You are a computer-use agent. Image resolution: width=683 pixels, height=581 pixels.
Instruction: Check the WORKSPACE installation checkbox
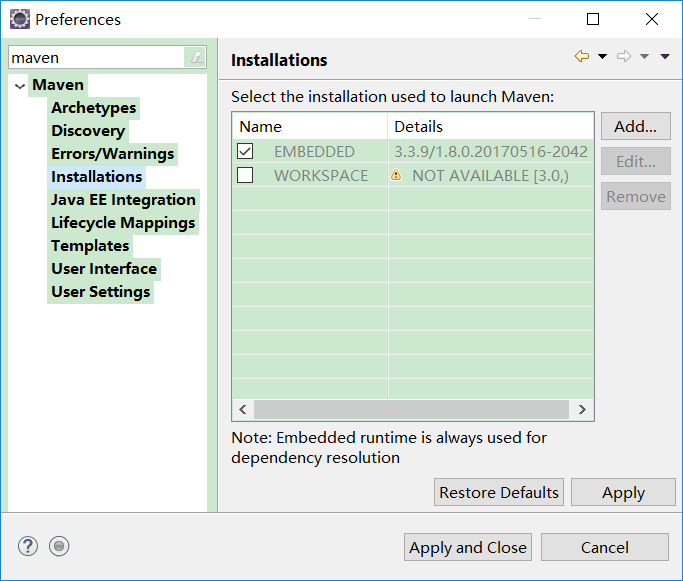click(x=245, y=175)
